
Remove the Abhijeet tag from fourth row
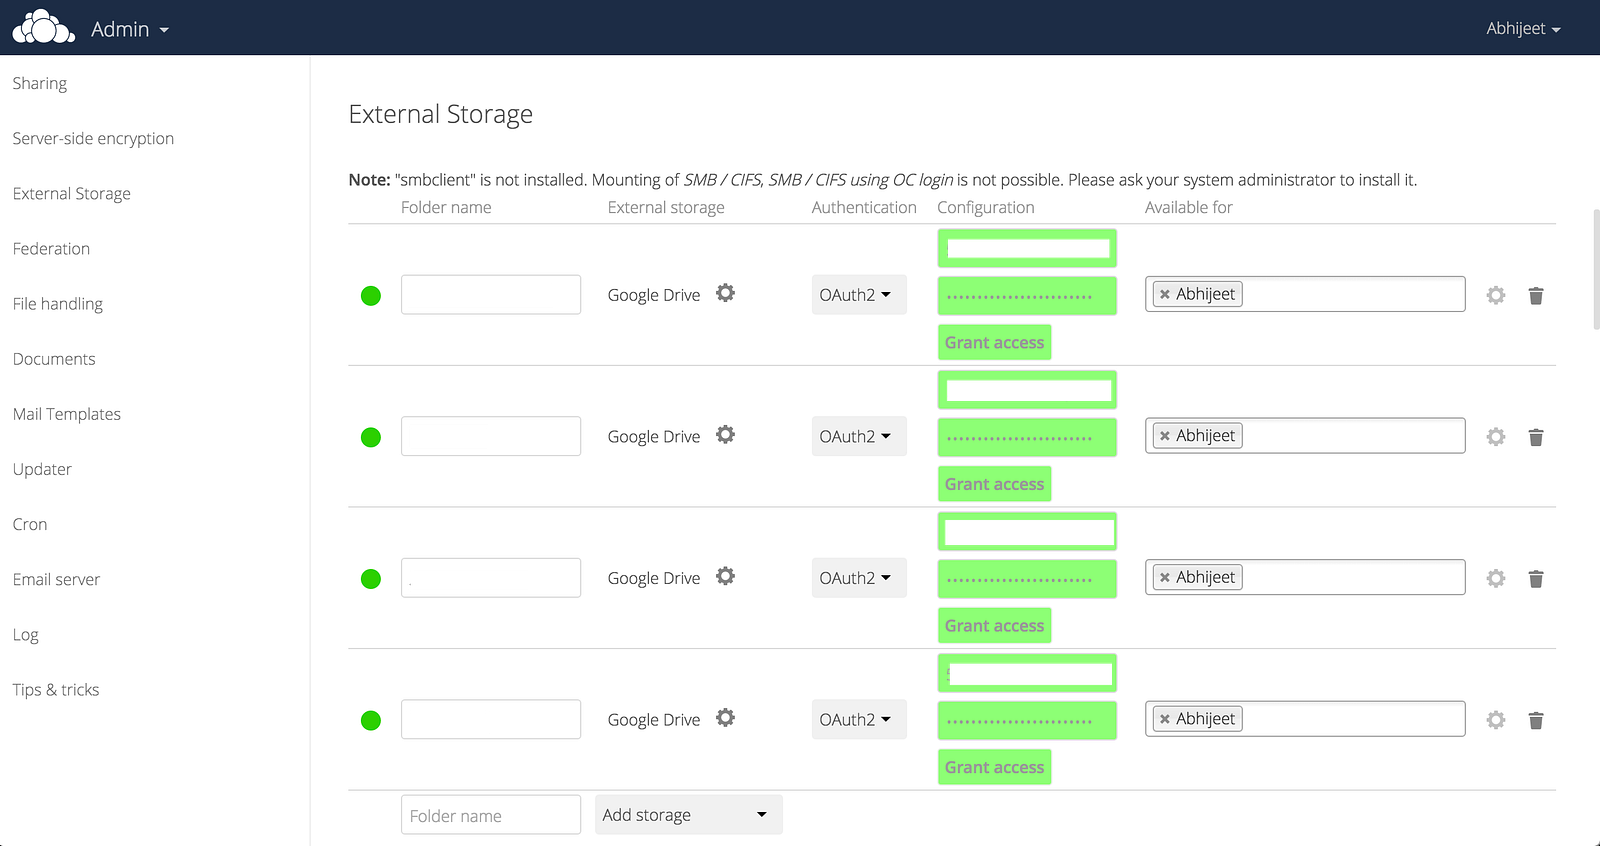point(1165,719)
